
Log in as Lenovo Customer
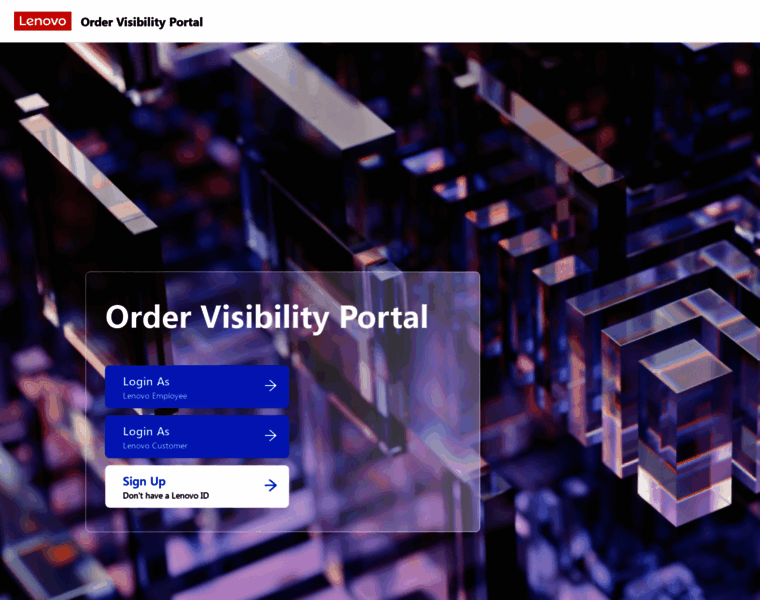tap(197, 437)
